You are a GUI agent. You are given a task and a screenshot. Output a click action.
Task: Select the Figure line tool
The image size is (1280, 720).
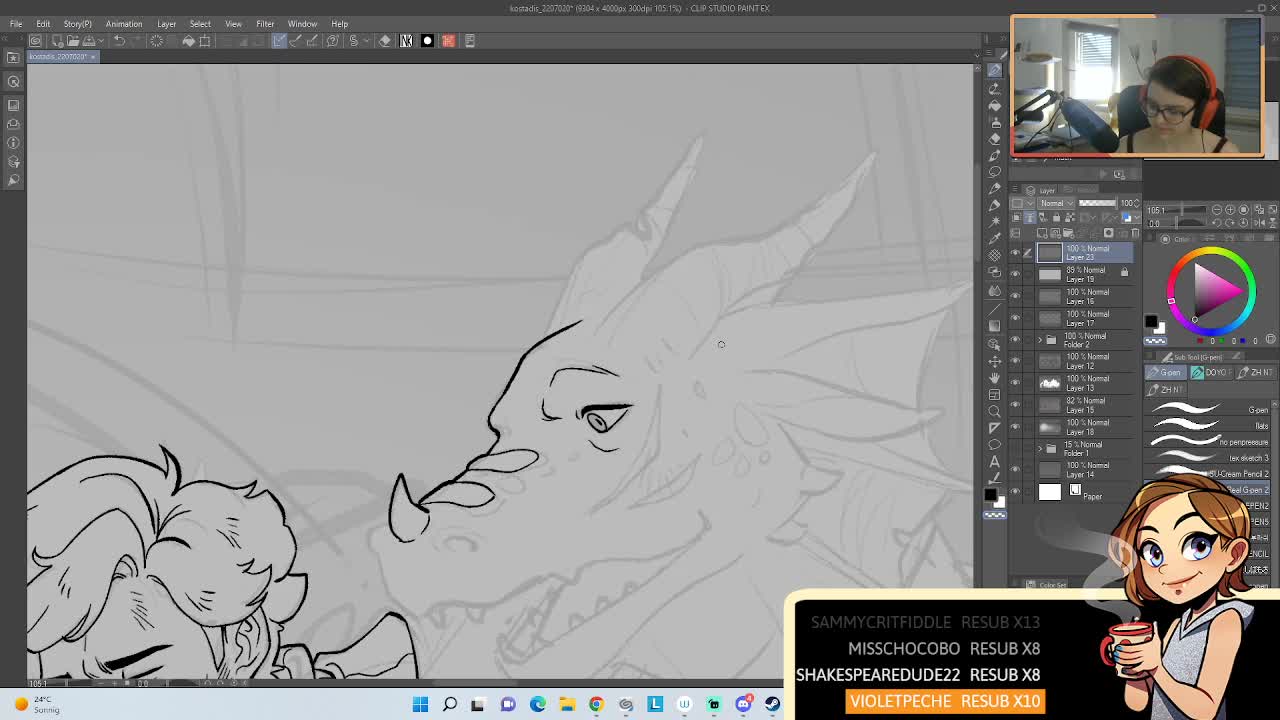pos(994,307)
